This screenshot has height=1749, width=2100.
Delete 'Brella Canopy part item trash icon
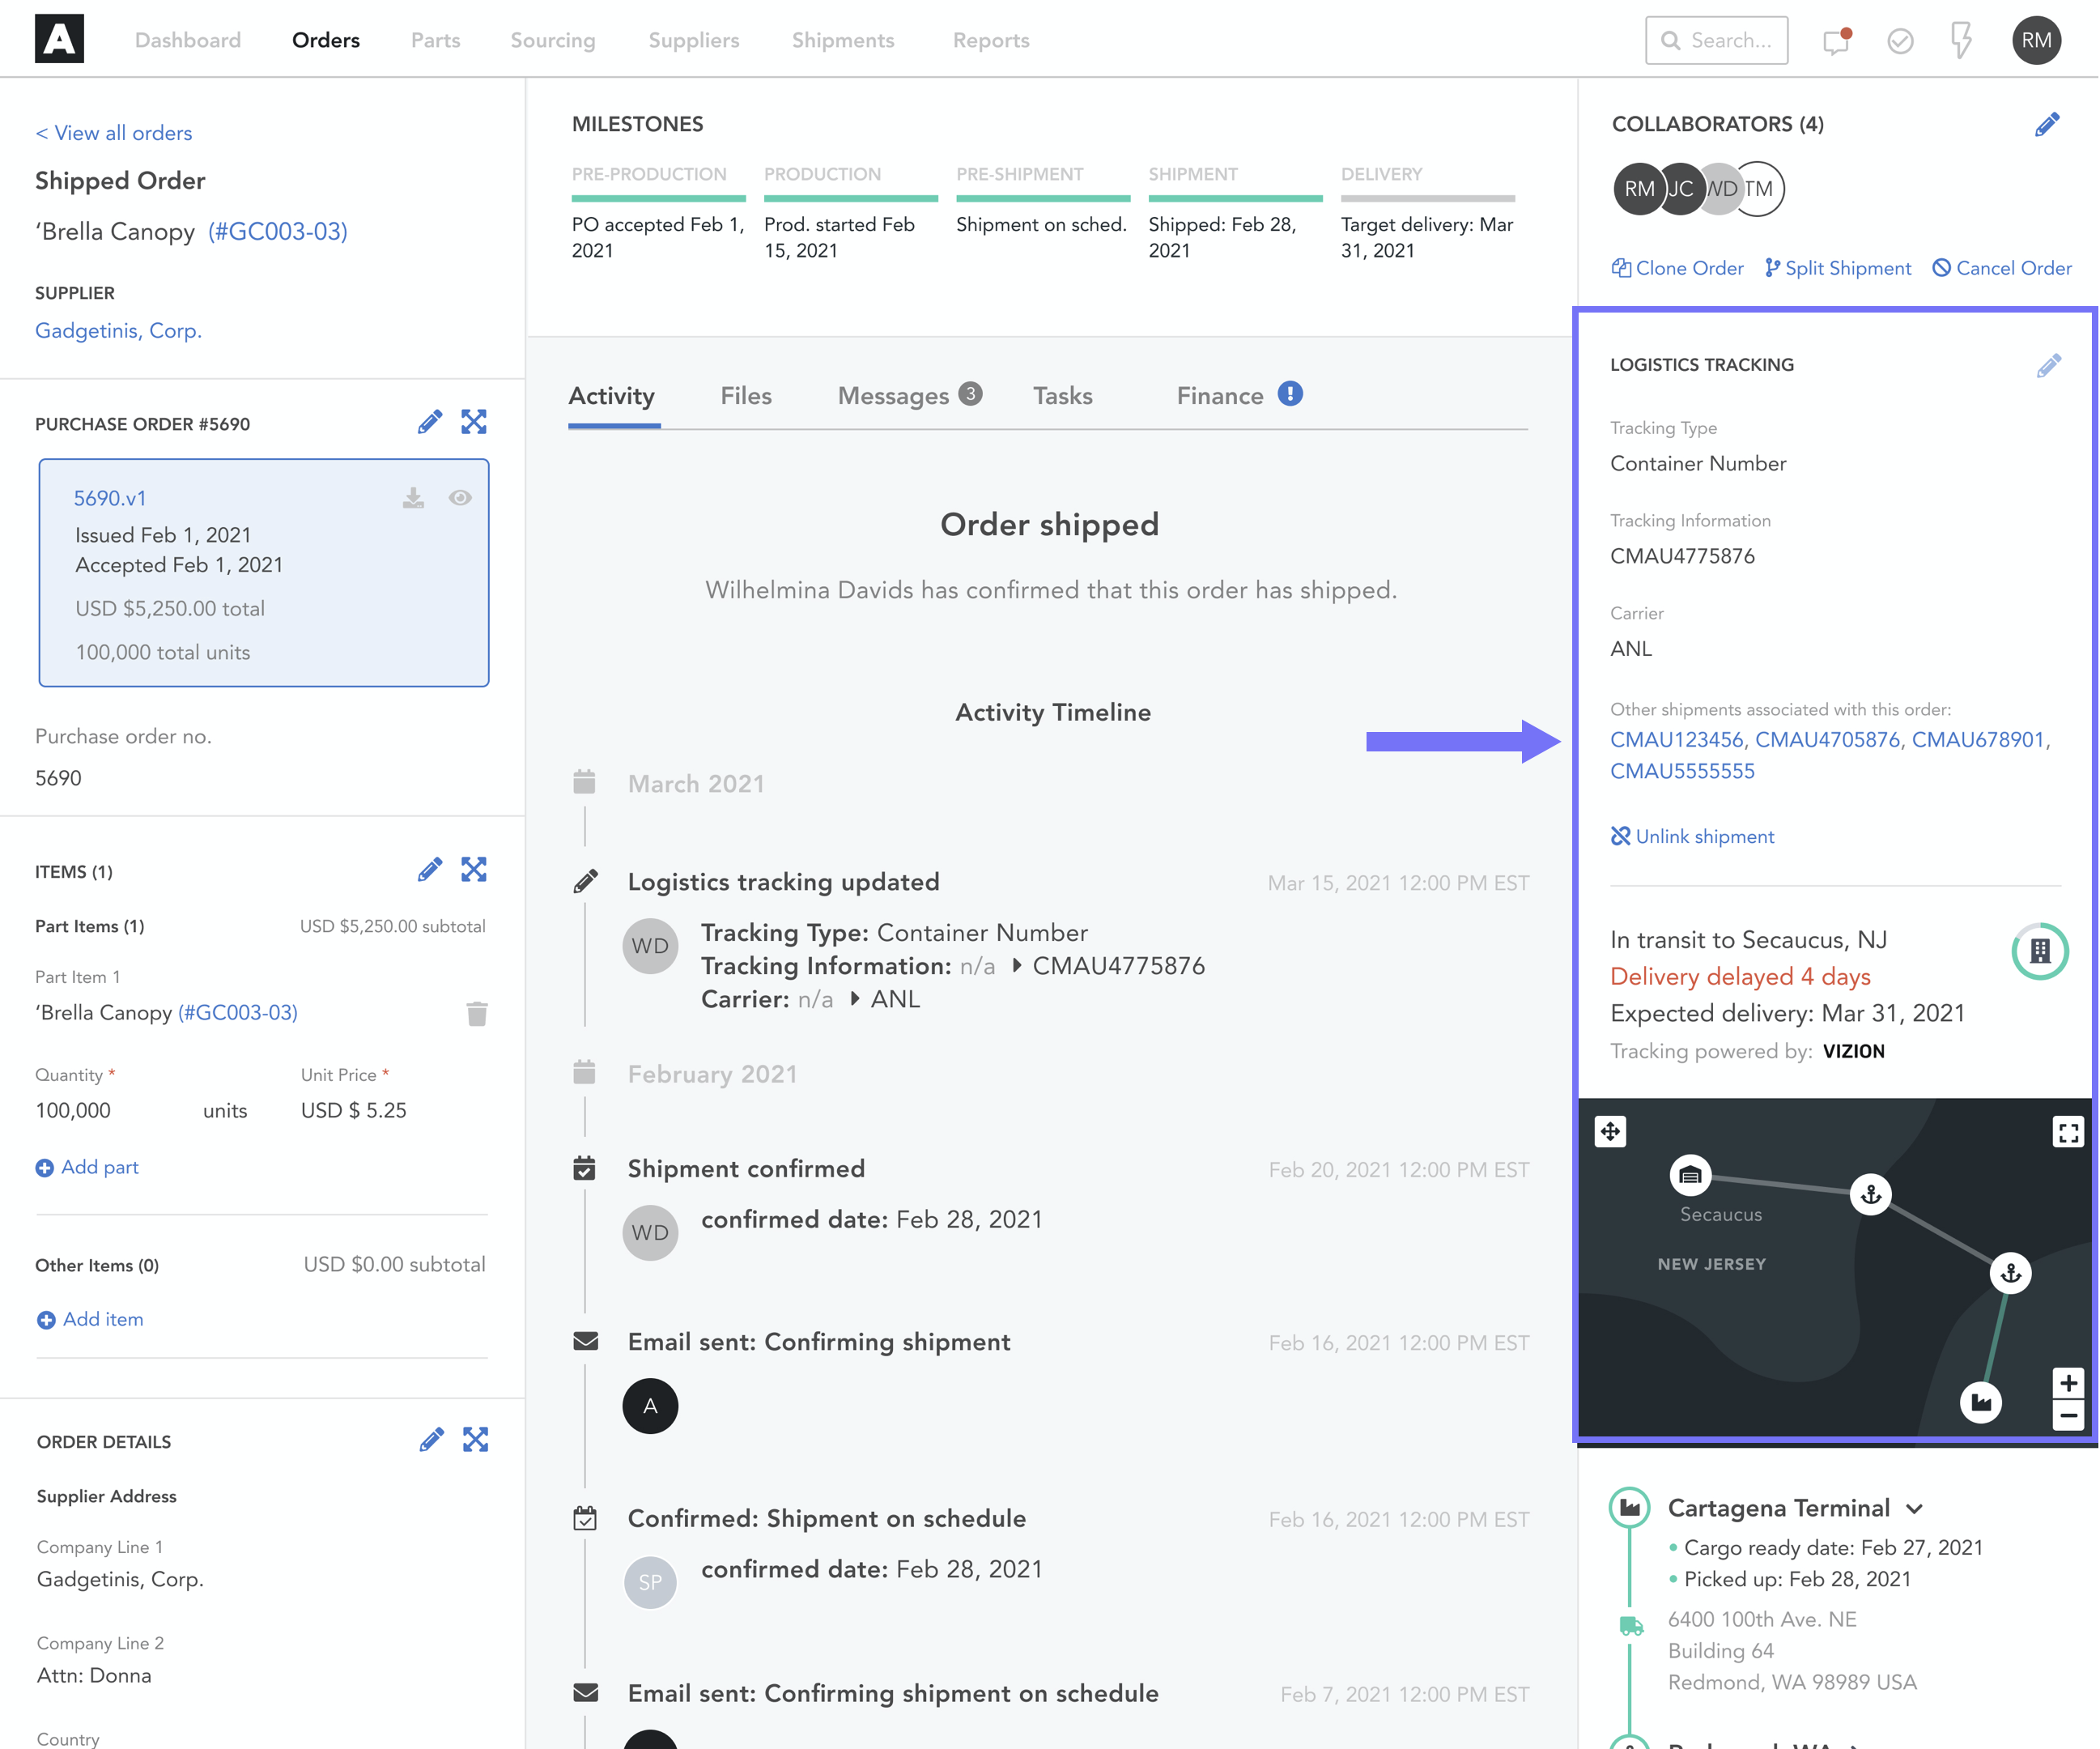click(477, 1013)
